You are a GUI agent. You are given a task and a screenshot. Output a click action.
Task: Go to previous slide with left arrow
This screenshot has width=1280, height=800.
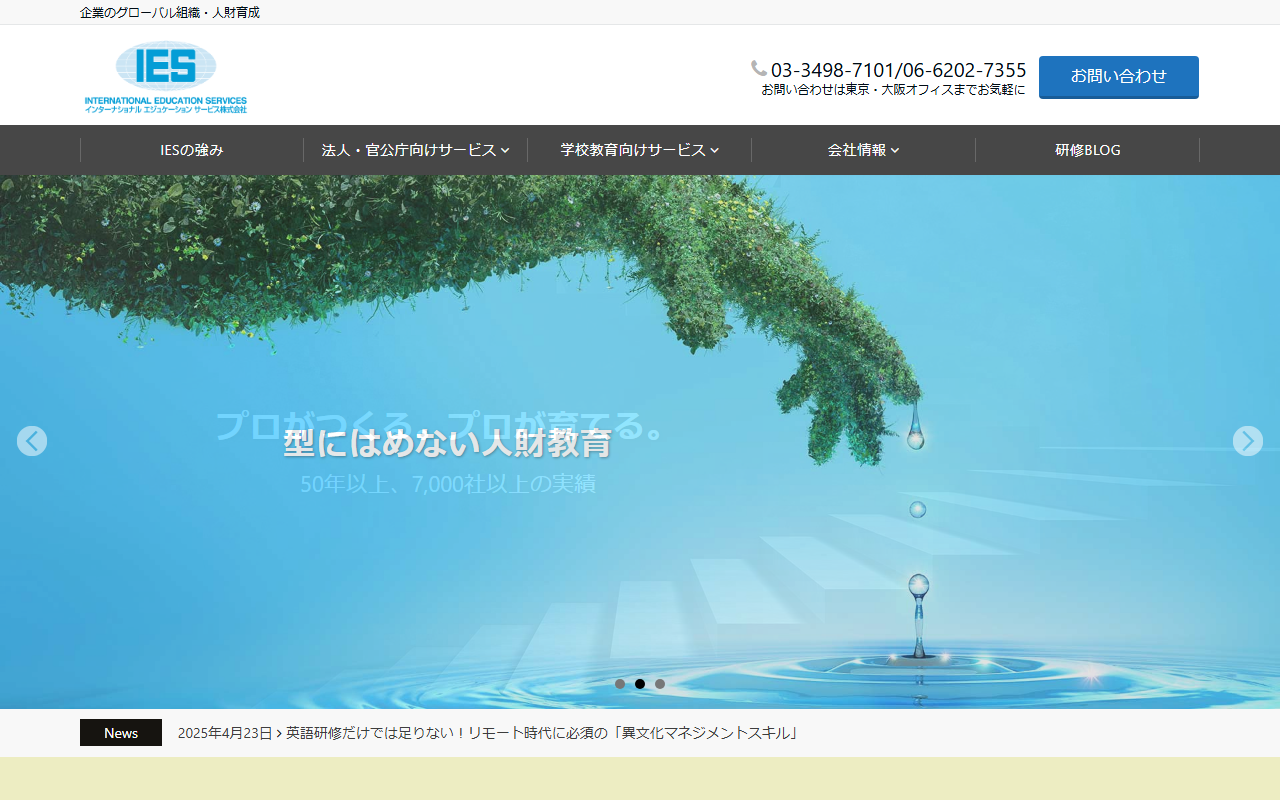click(32, 441)
